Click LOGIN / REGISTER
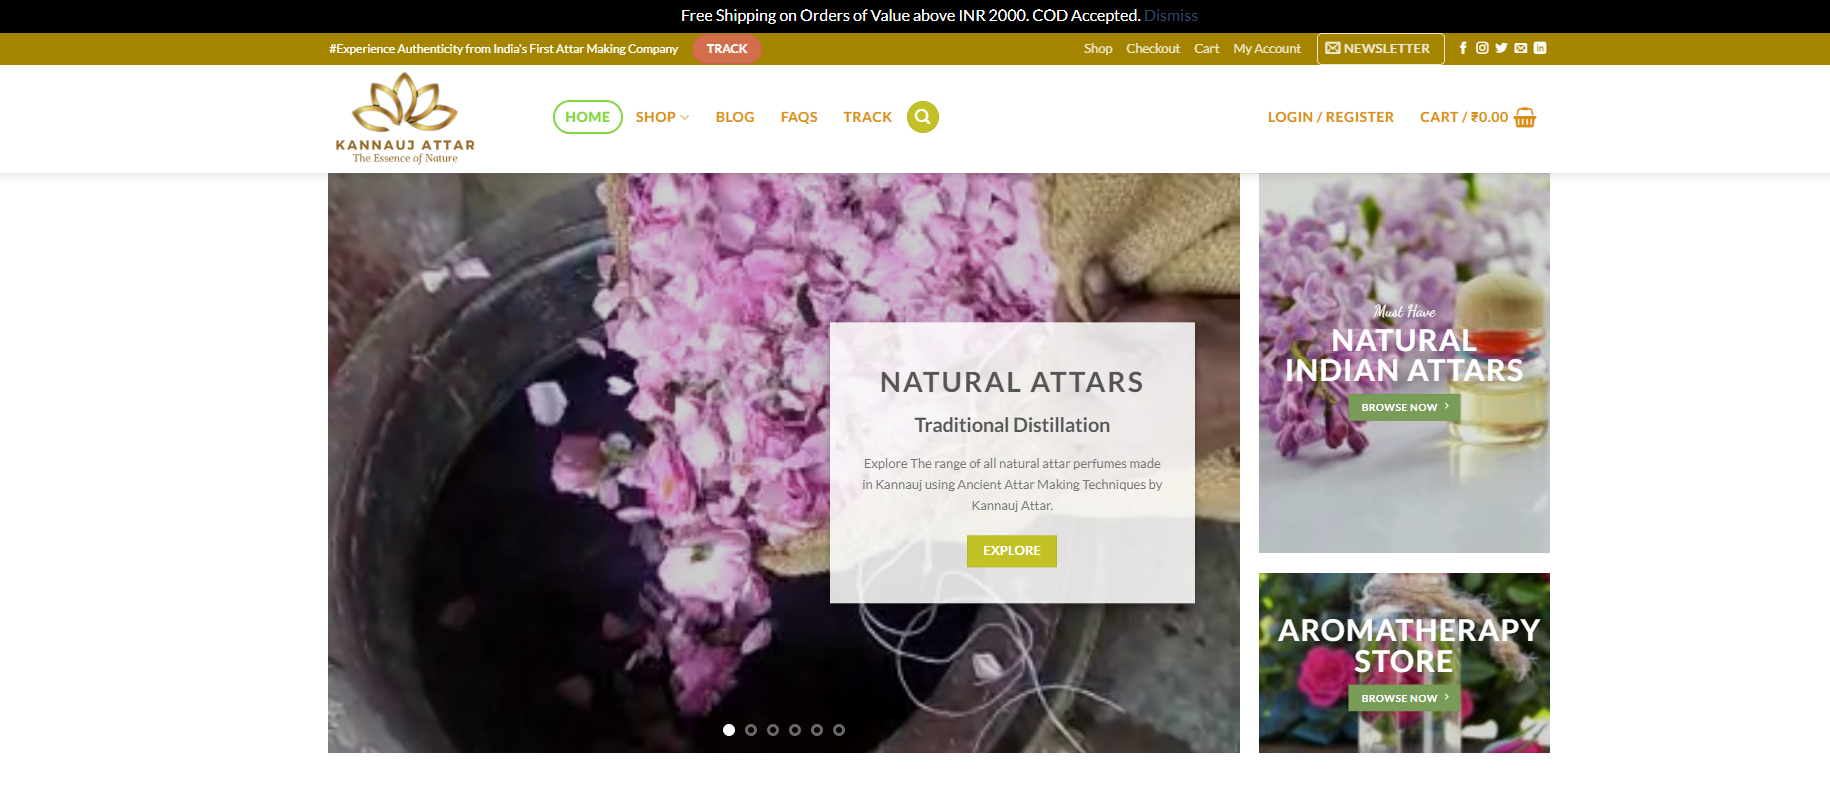 pyautogui.click(x=1330, y=117)
